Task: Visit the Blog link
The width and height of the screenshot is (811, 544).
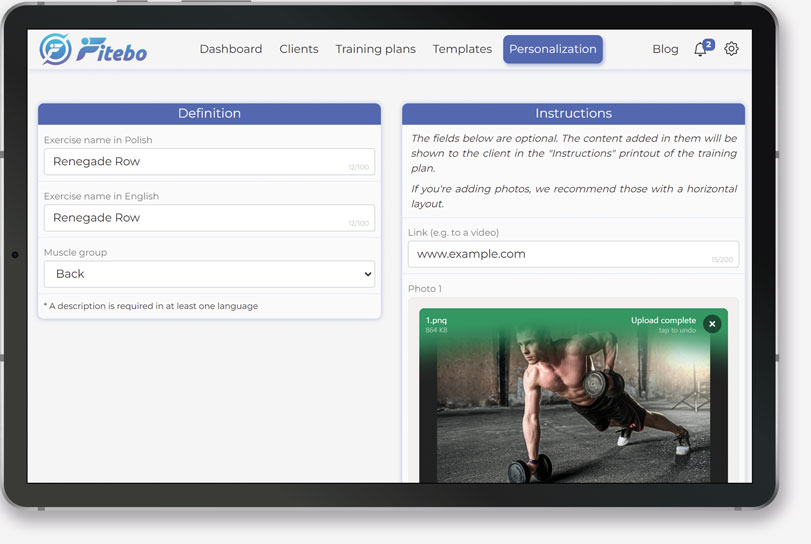Action: (x=665, y=49)
